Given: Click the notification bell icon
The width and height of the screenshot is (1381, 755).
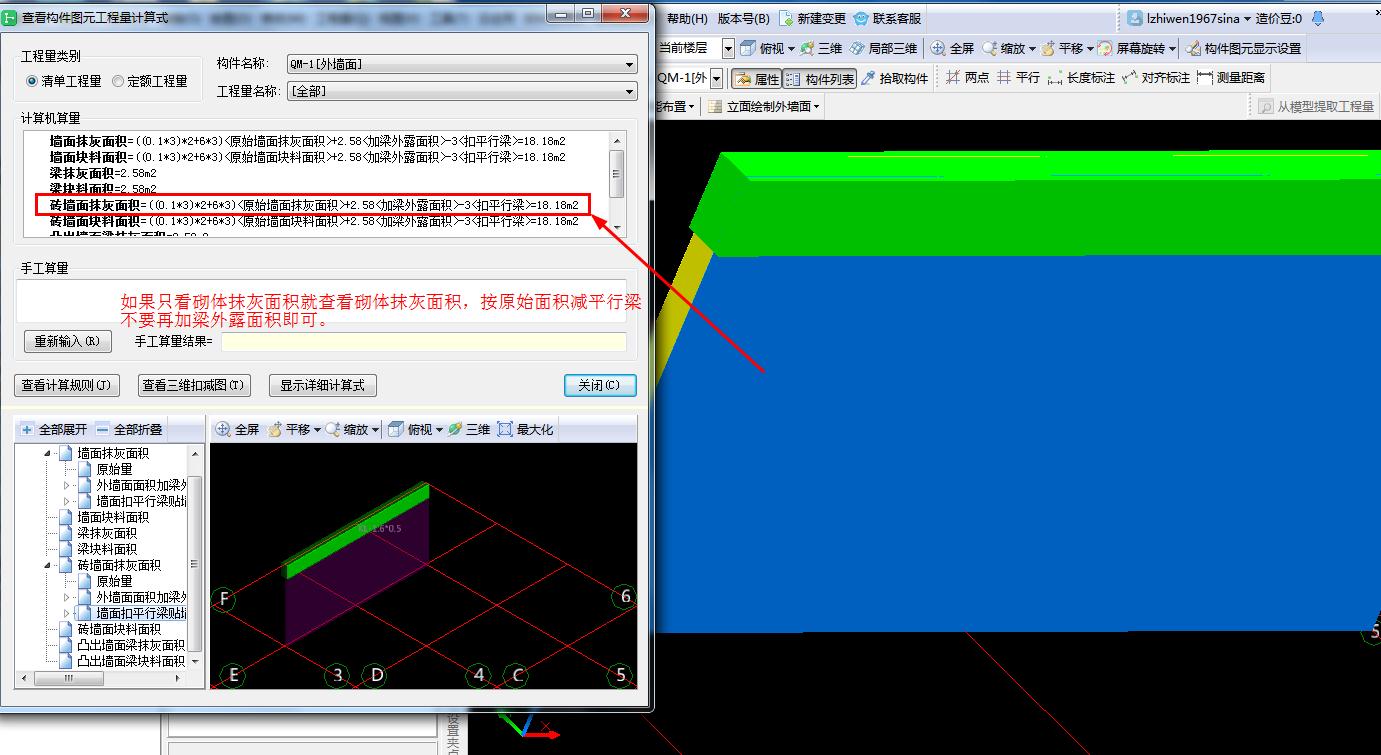Looking at the screenshot, I should click(x=1317, y=18).
